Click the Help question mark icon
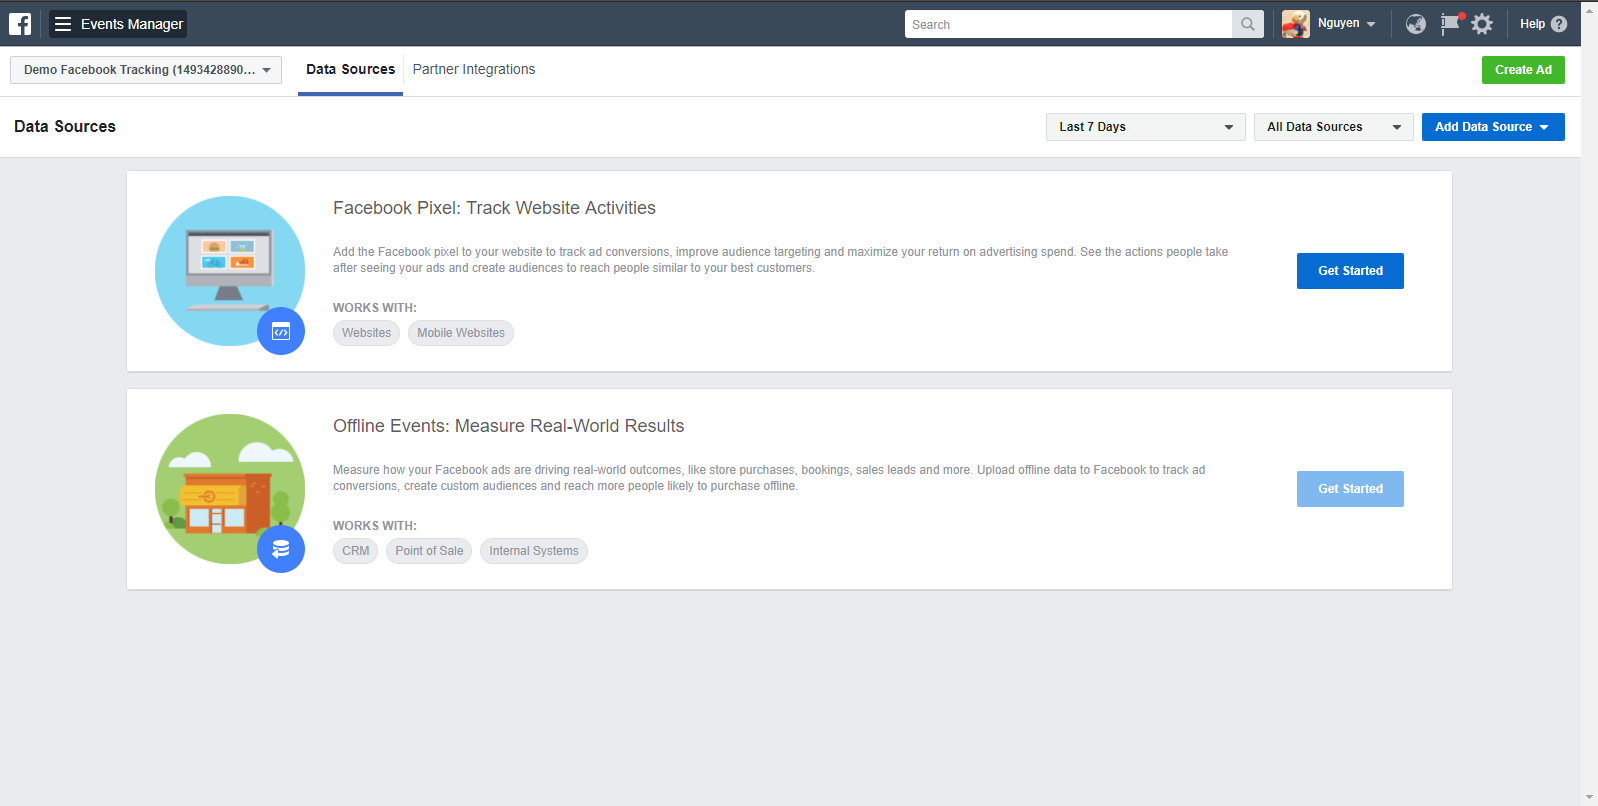Screen dimensions: 1598x806 (1558, 24)
